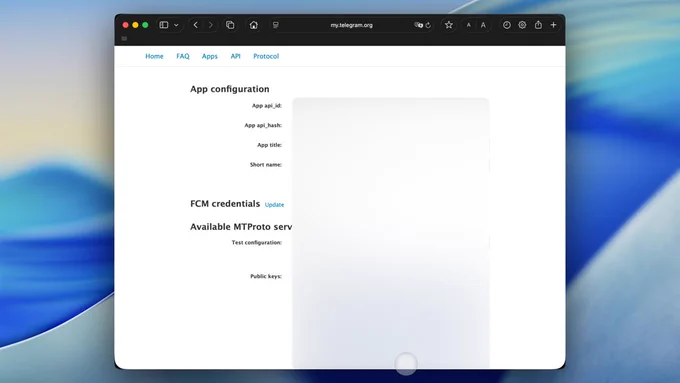The image size is (680, 383).
Task: Increase text size with large A
Action: click(x=483, y=25)
